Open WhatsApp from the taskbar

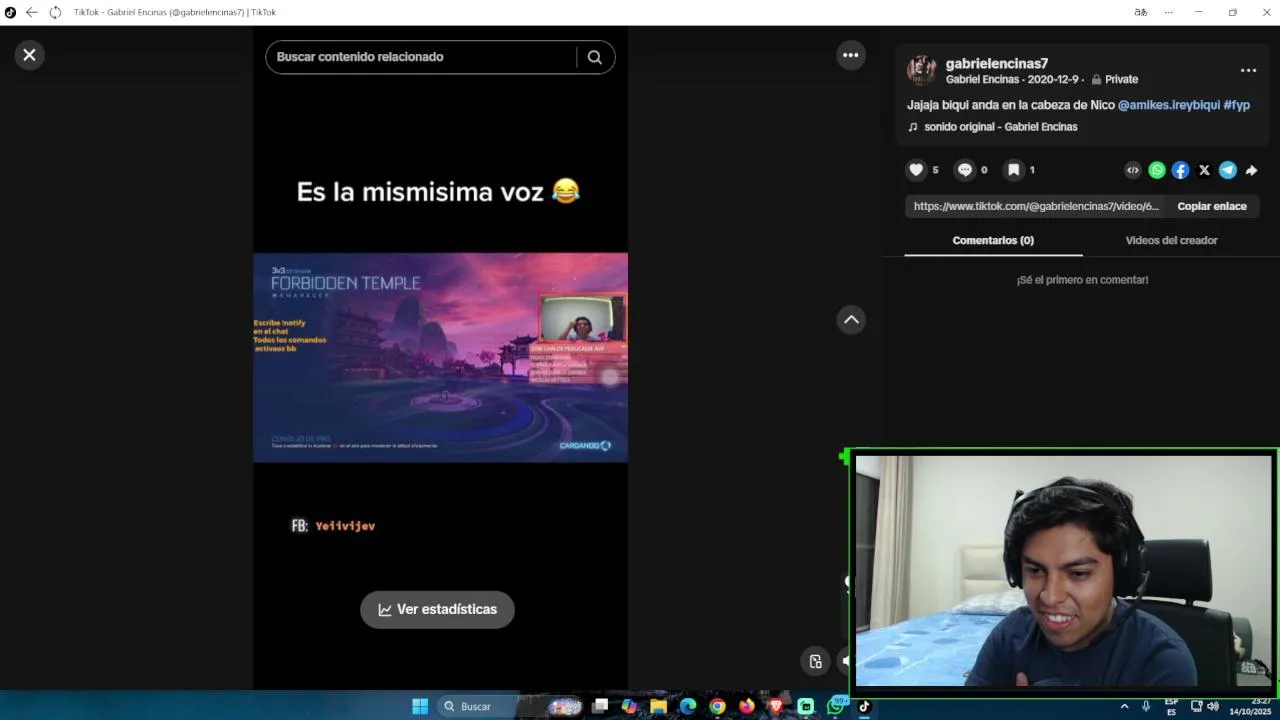point(835,706)
